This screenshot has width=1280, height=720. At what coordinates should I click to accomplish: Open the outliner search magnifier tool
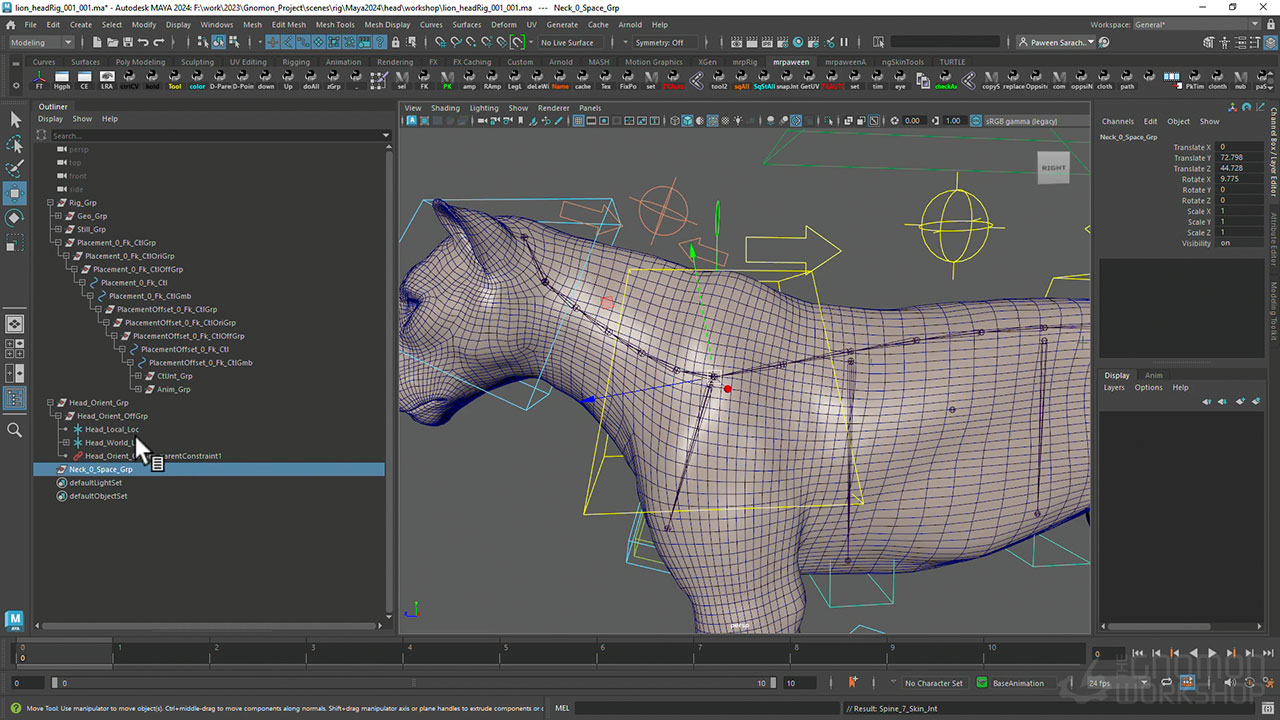(x=15, y=430)
